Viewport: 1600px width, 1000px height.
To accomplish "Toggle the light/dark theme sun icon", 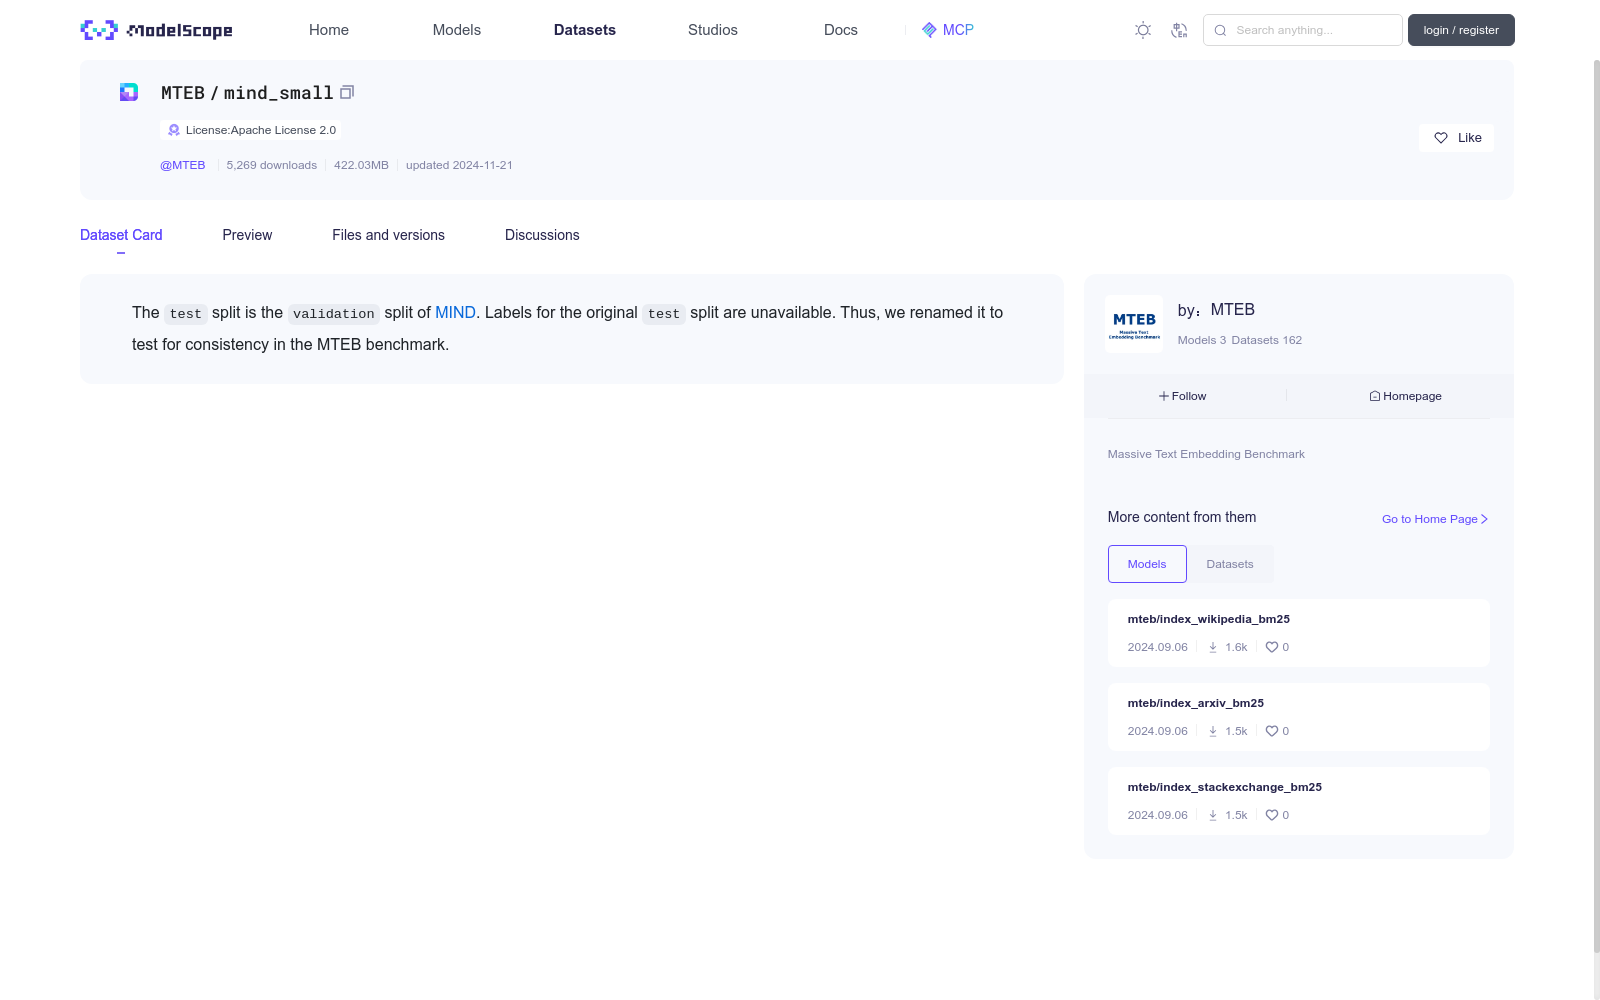I will click(1143, 30).
